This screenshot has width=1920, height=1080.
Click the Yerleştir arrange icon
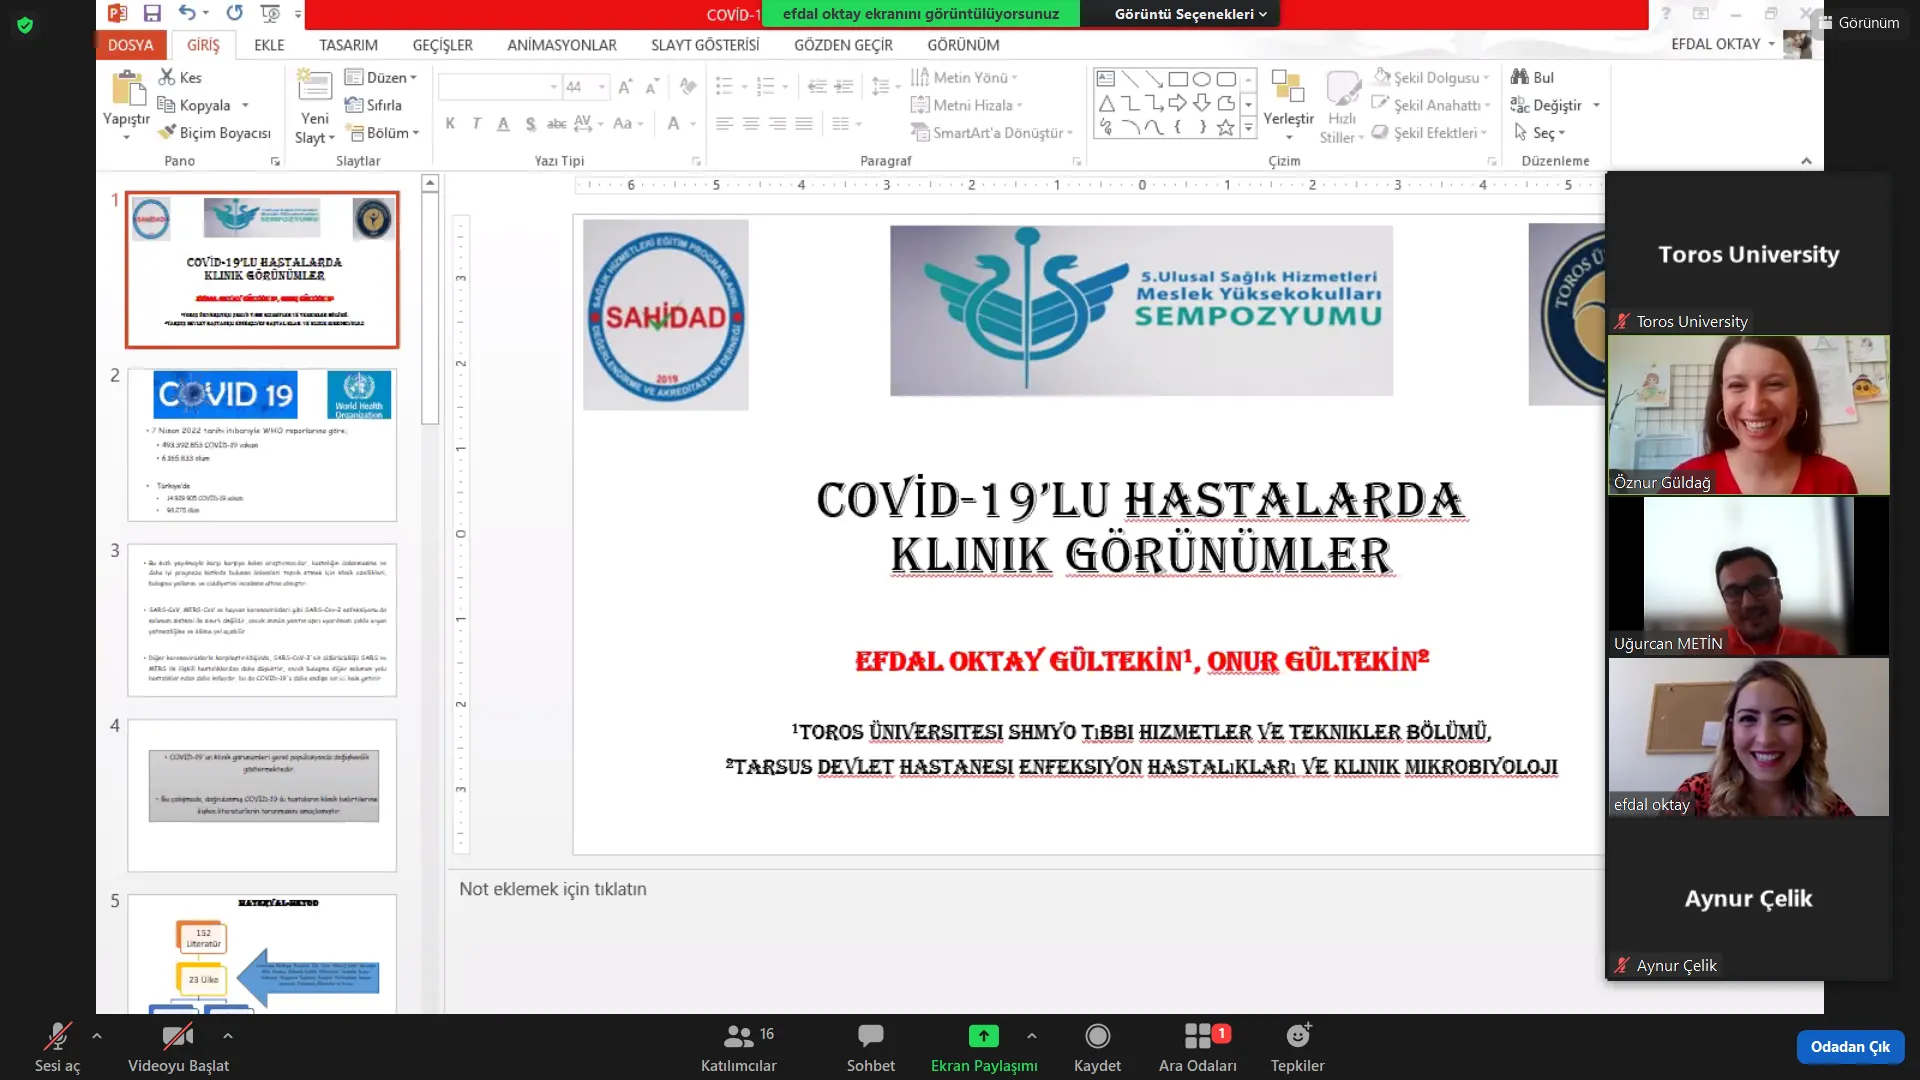1288,87
